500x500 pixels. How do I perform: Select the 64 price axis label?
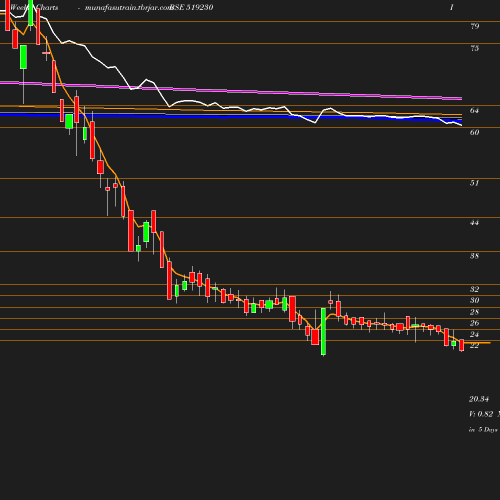tap(475, 110)
